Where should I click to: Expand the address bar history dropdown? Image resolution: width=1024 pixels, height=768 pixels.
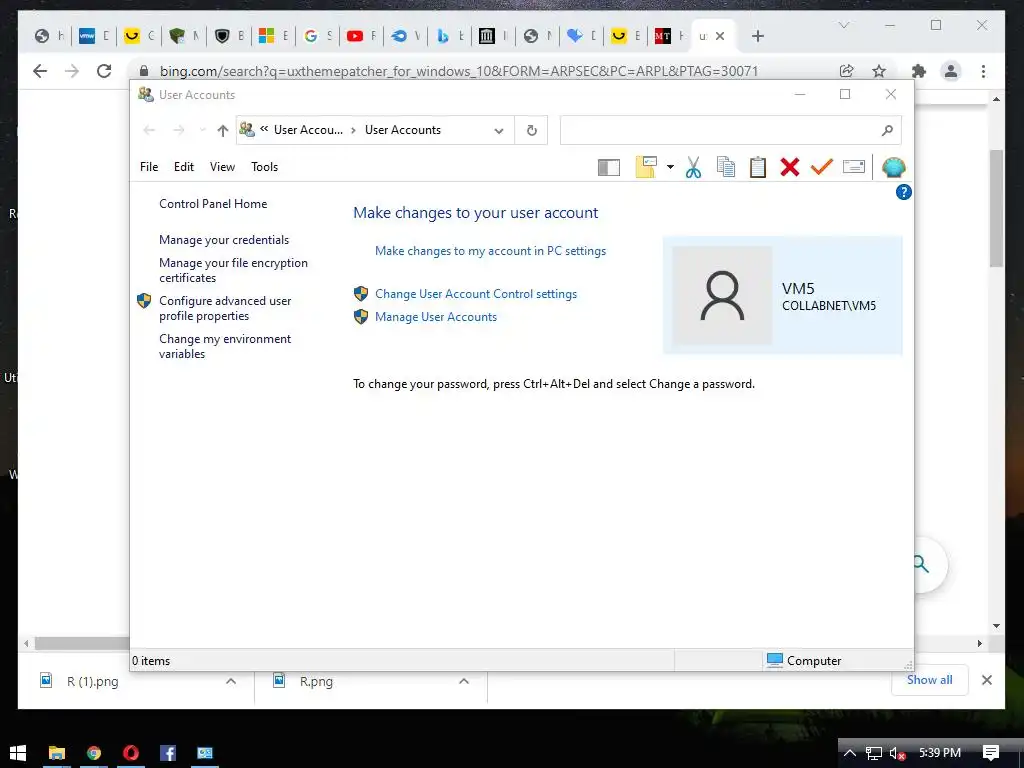[x=499, y=131]
